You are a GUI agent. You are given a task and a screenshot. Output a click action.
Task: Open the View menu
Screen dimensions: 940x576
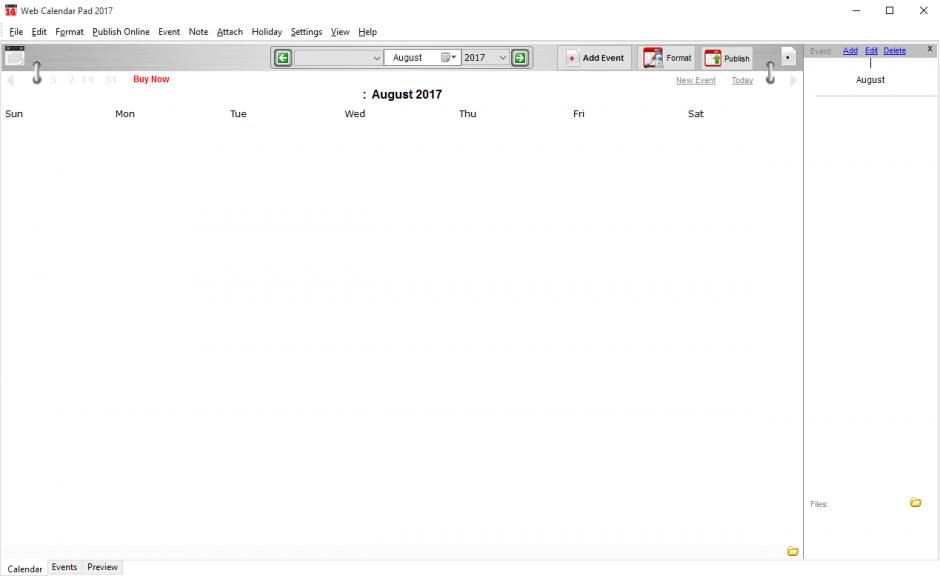[x=340, y=32]
